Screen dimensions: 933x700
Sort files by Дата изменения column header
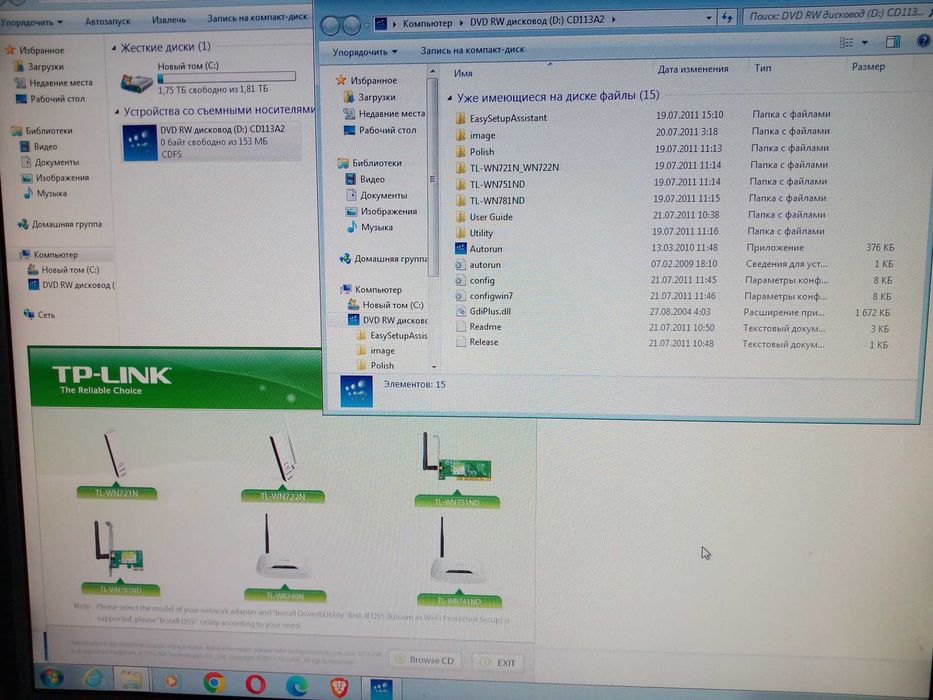click(x=693, y=69)
